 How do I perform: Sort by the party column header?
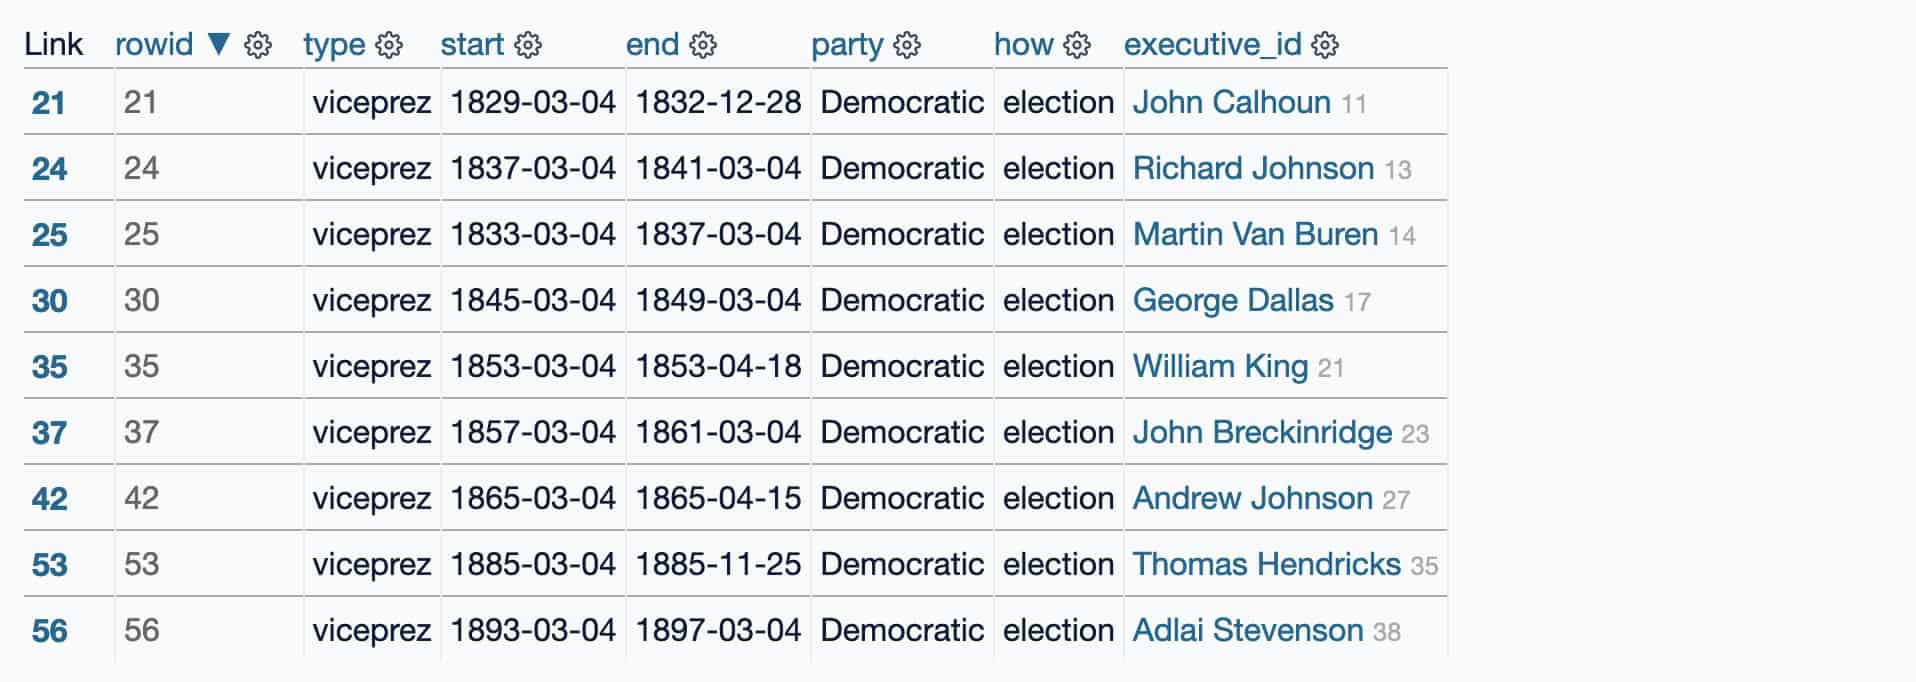[x=848, y=44]
